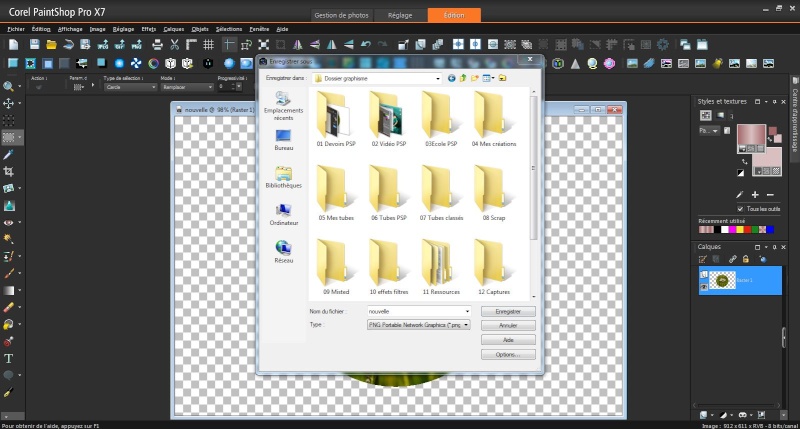Viewport: 800px width, 429px height.
Task: Click the New image icon in toolbar
Action: pyautogui.click(x=14, y=45)
